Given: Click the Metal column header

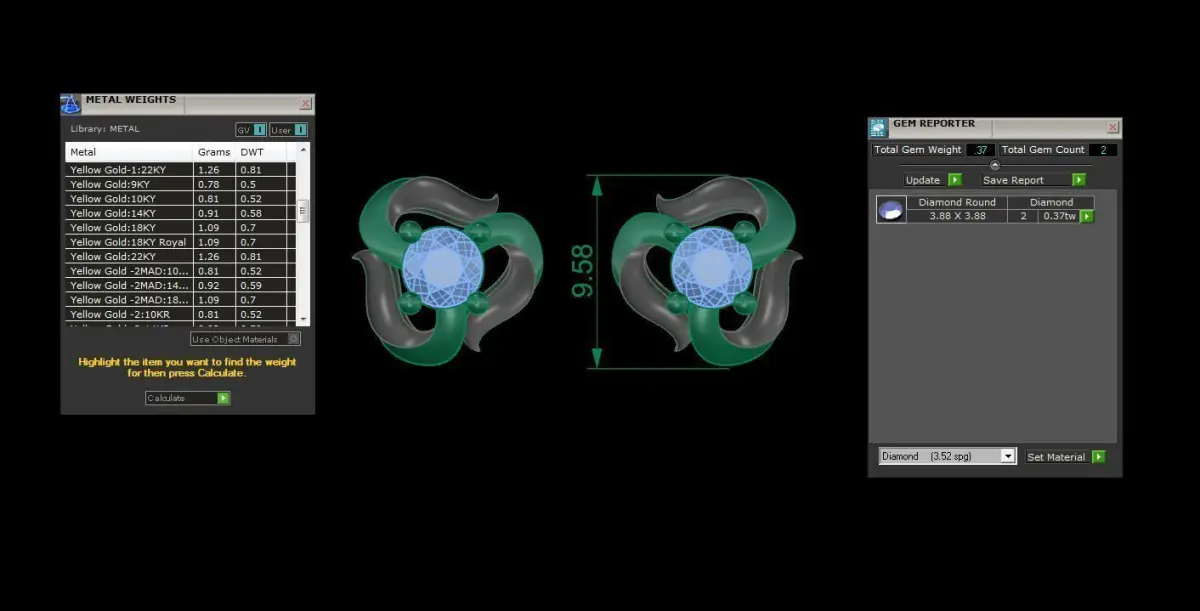Looking at the screenshot, I should click(x=129, y=152).
